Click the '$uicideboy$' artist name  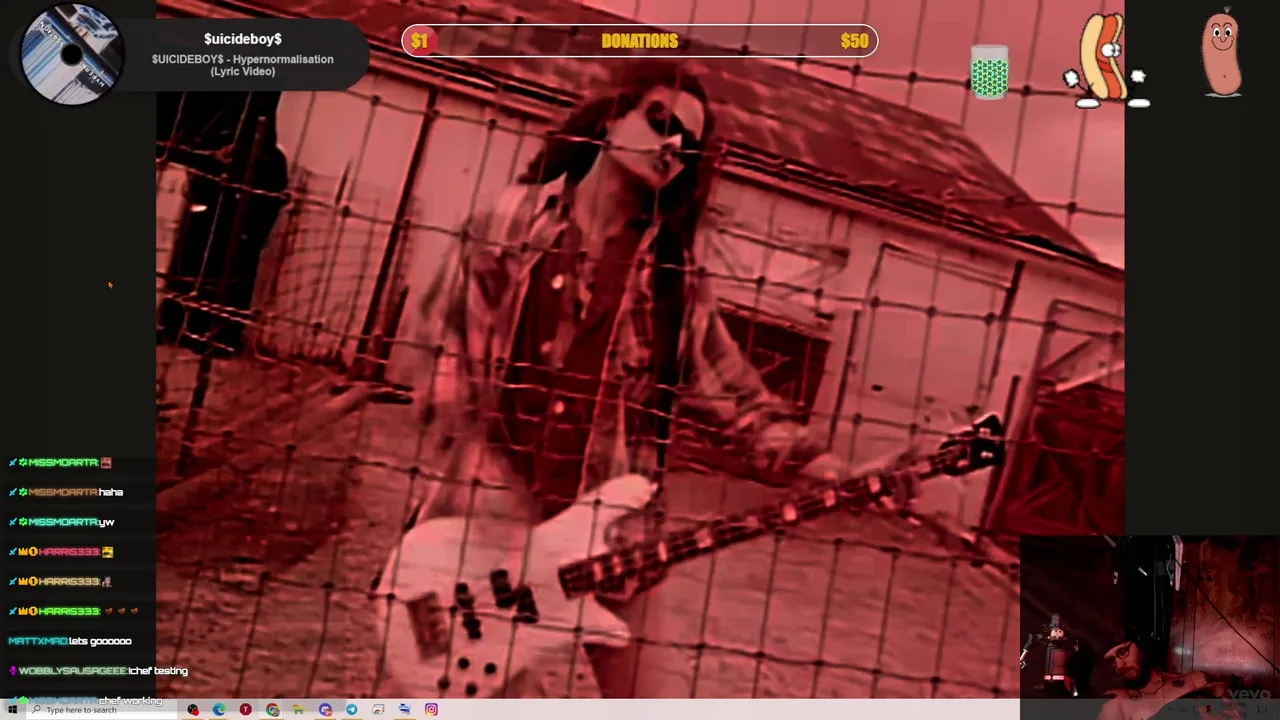pyautogui.click(x=243, y=39)
